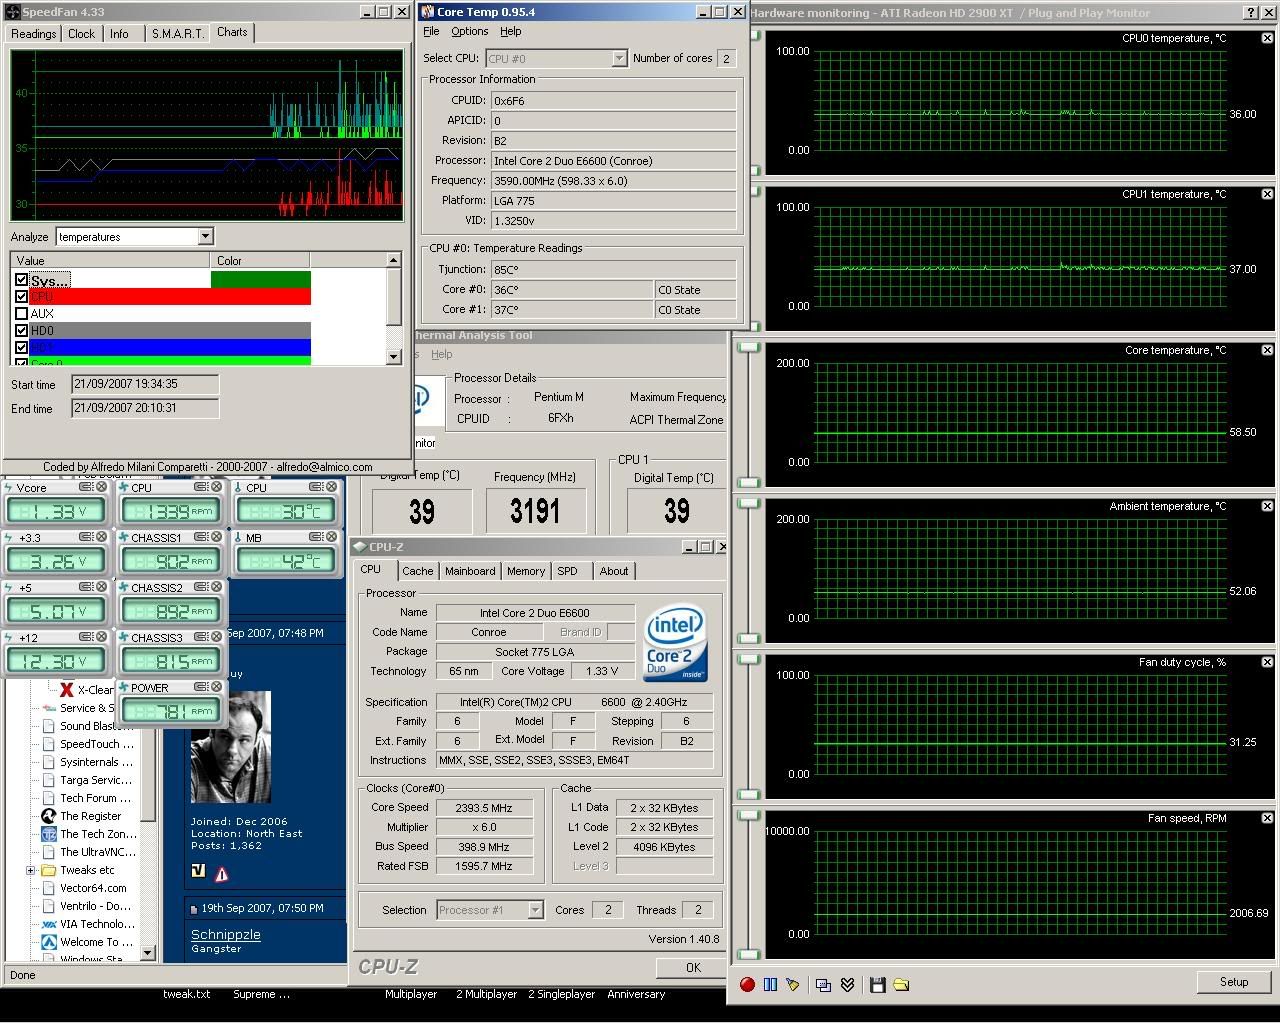Click the Intel Core 2 Duo logo in CPU-Z

click(675, 642)
